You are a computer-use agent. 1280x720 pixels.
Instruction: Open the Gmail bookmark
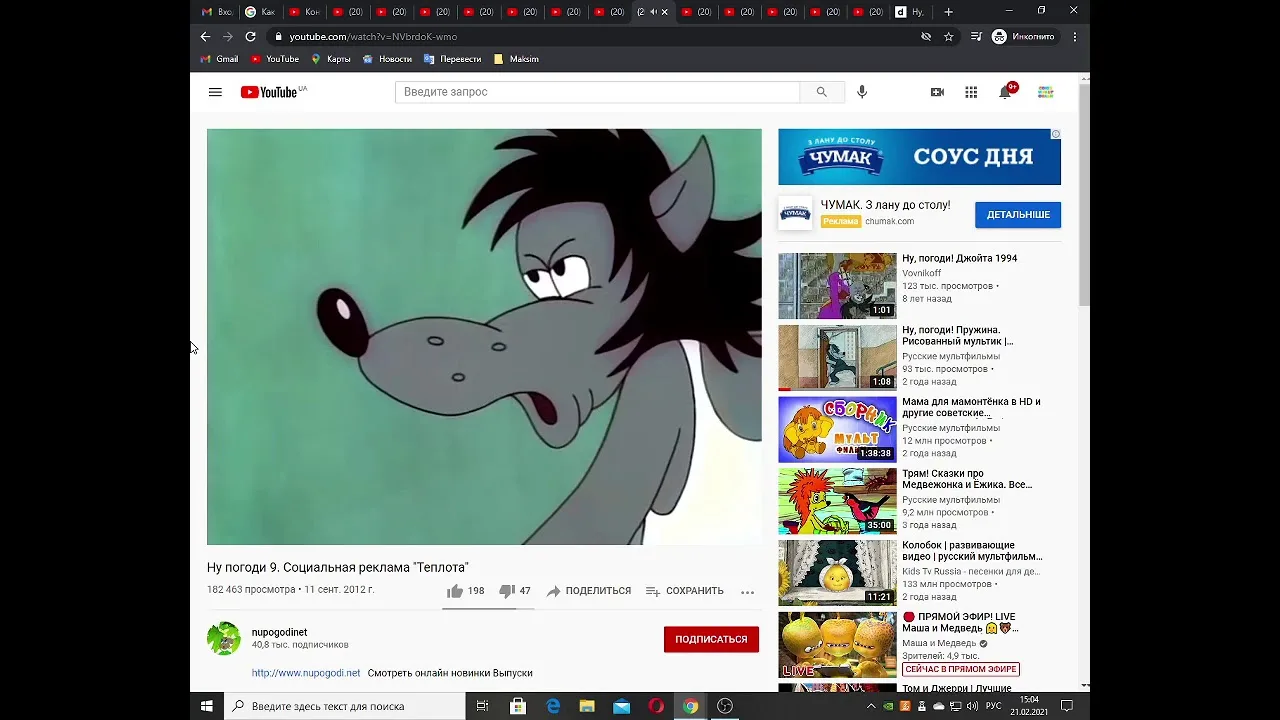coord(219,59)
